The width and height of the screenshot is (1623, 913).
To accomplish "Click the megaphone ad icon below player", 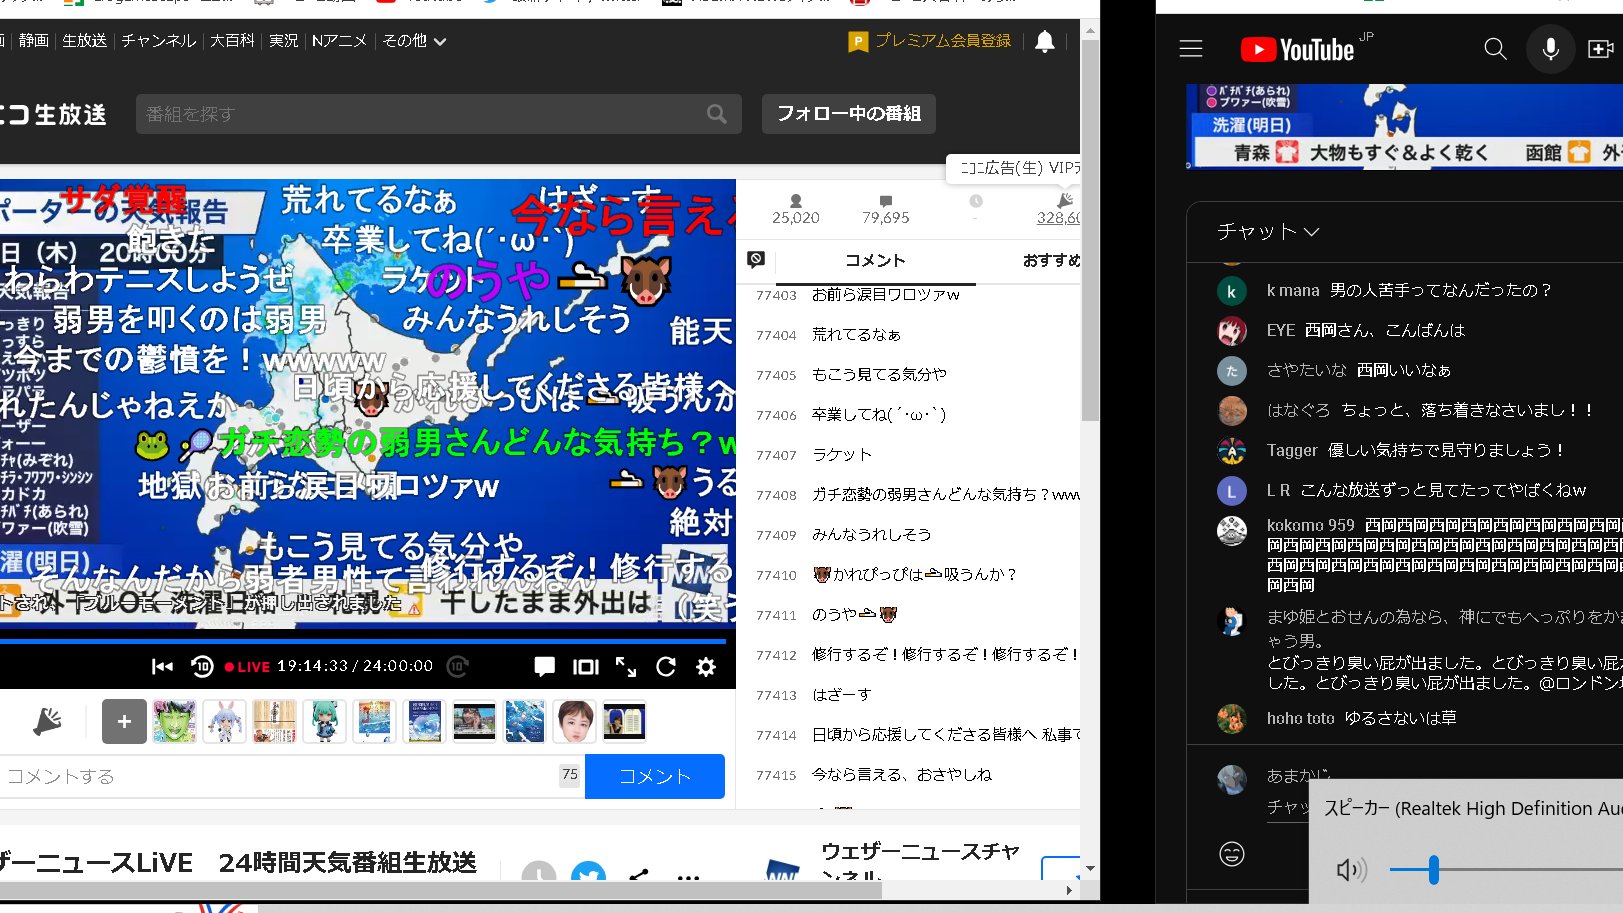I will 47,721.
